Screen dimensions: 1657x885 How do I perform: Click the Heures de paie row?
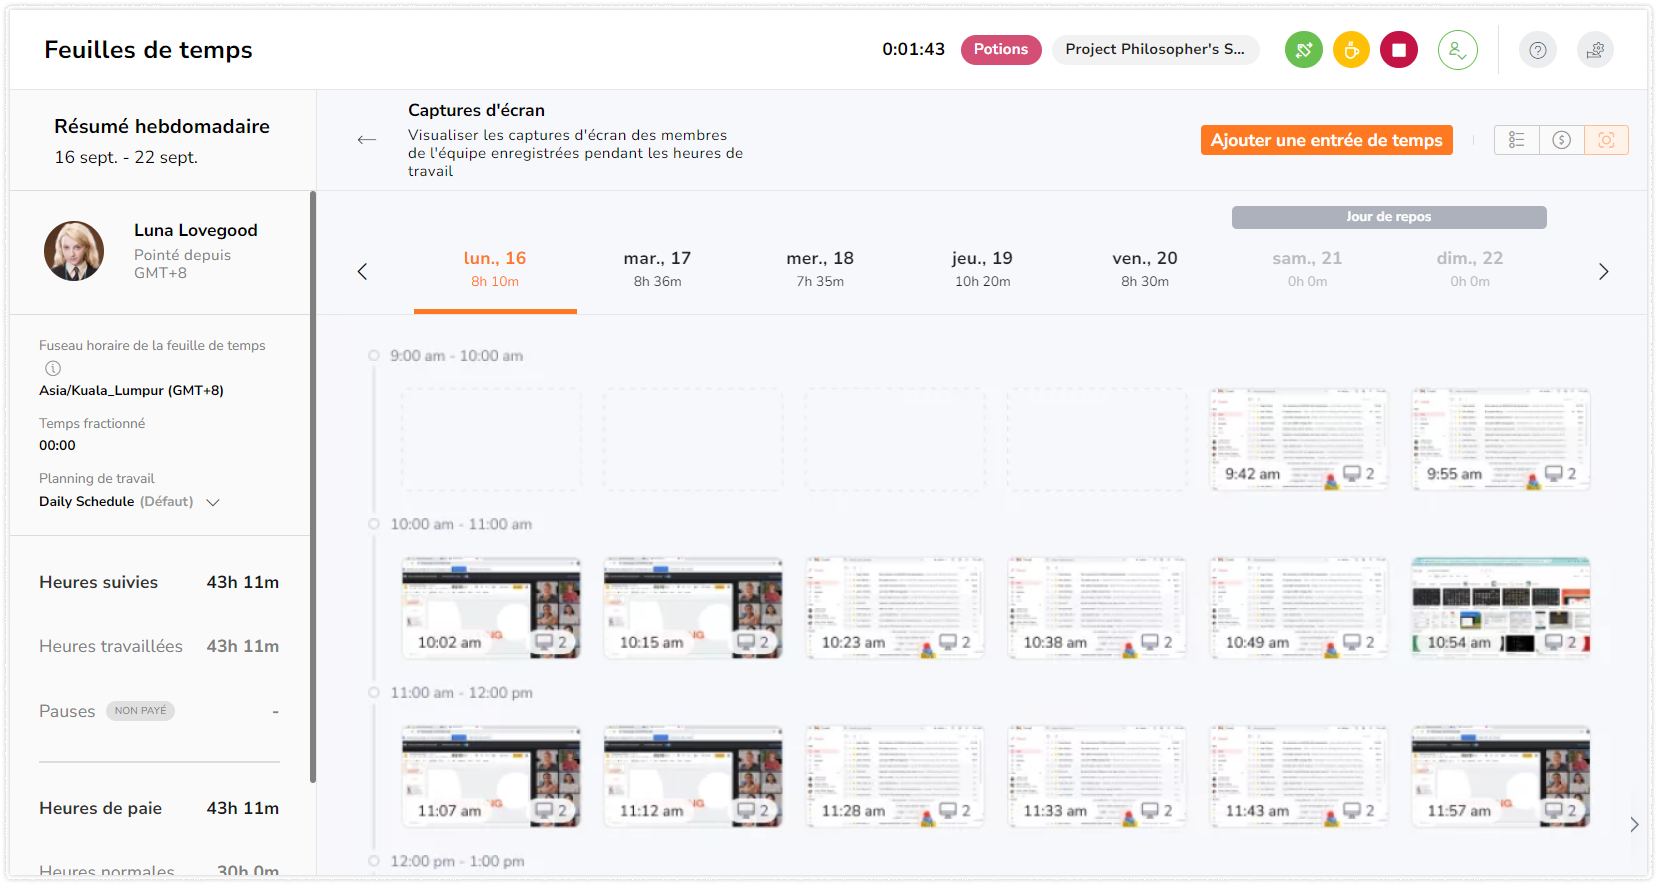(x=159, y=808)
